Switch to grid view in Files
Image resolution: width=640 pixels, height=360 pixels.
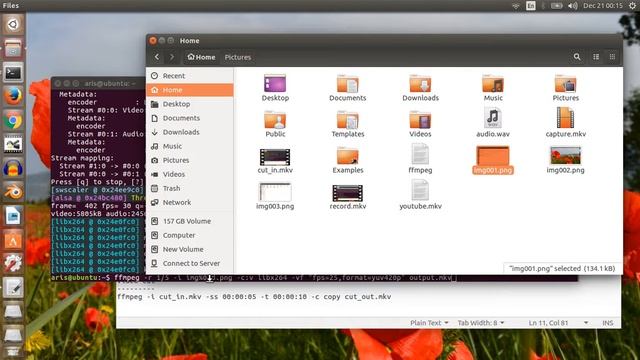coord(612,57)
